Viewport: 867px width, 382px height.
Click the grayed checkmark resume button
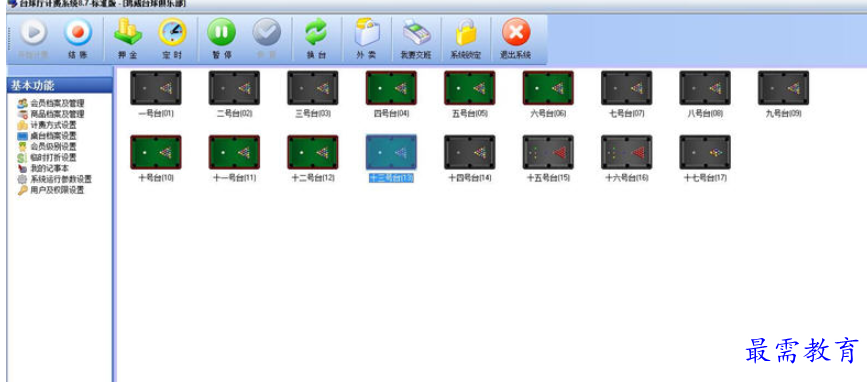click(267, 32)
